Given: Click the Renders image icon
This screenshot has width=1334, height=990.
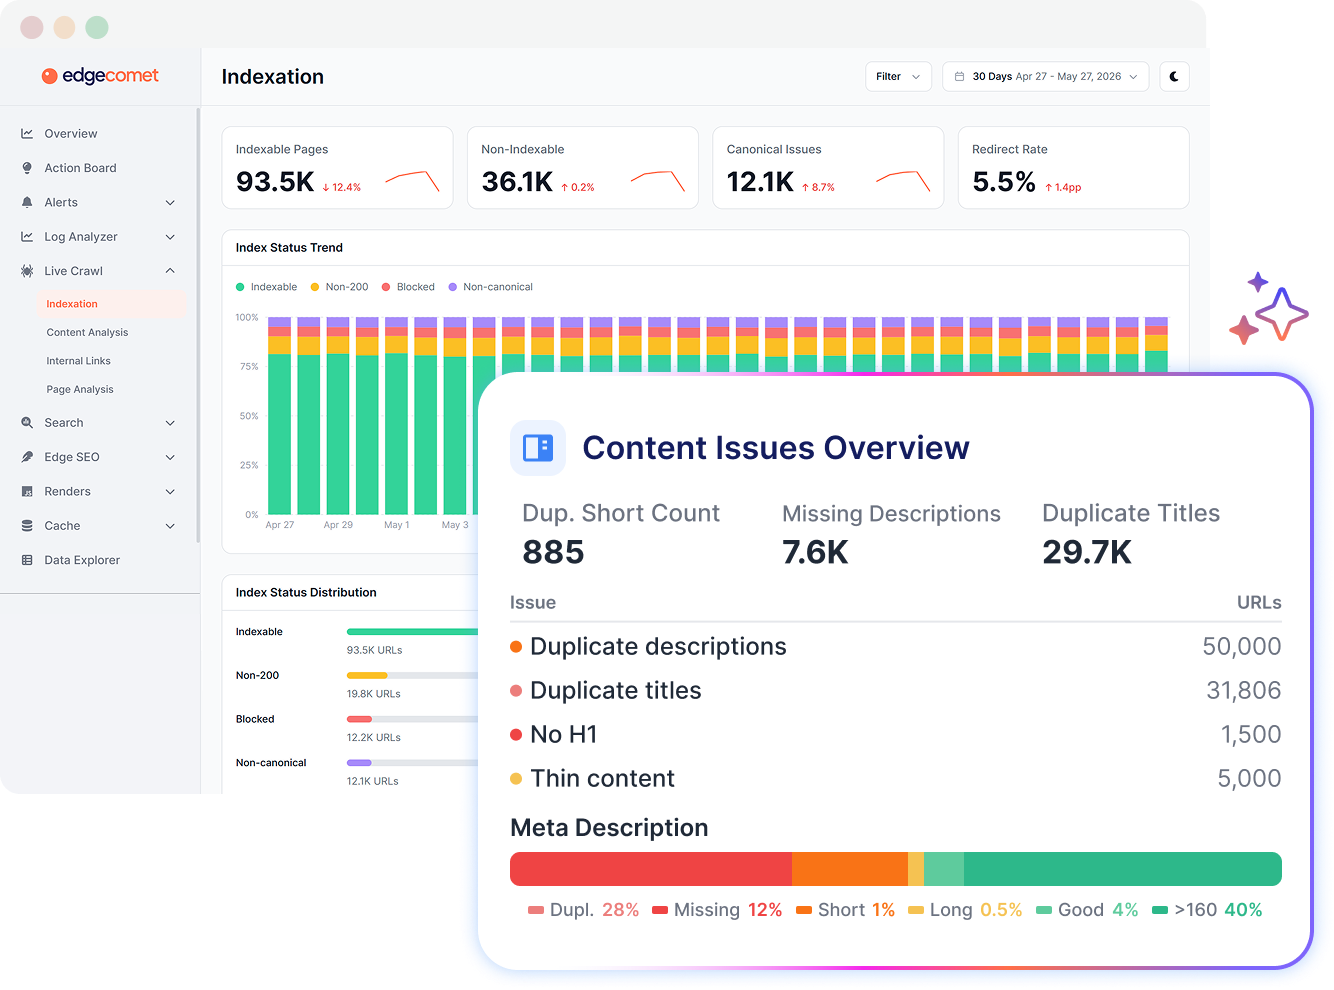Looking at the screenshot, I should (27, 491).
